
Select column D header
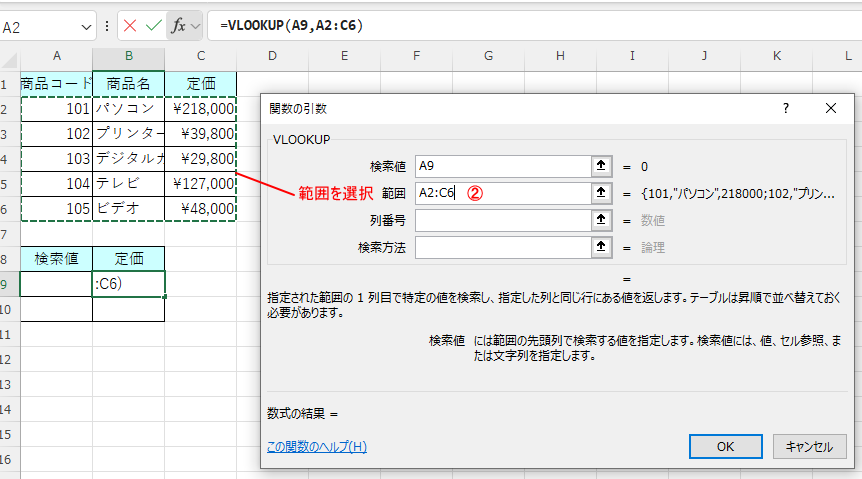(272, 57)
